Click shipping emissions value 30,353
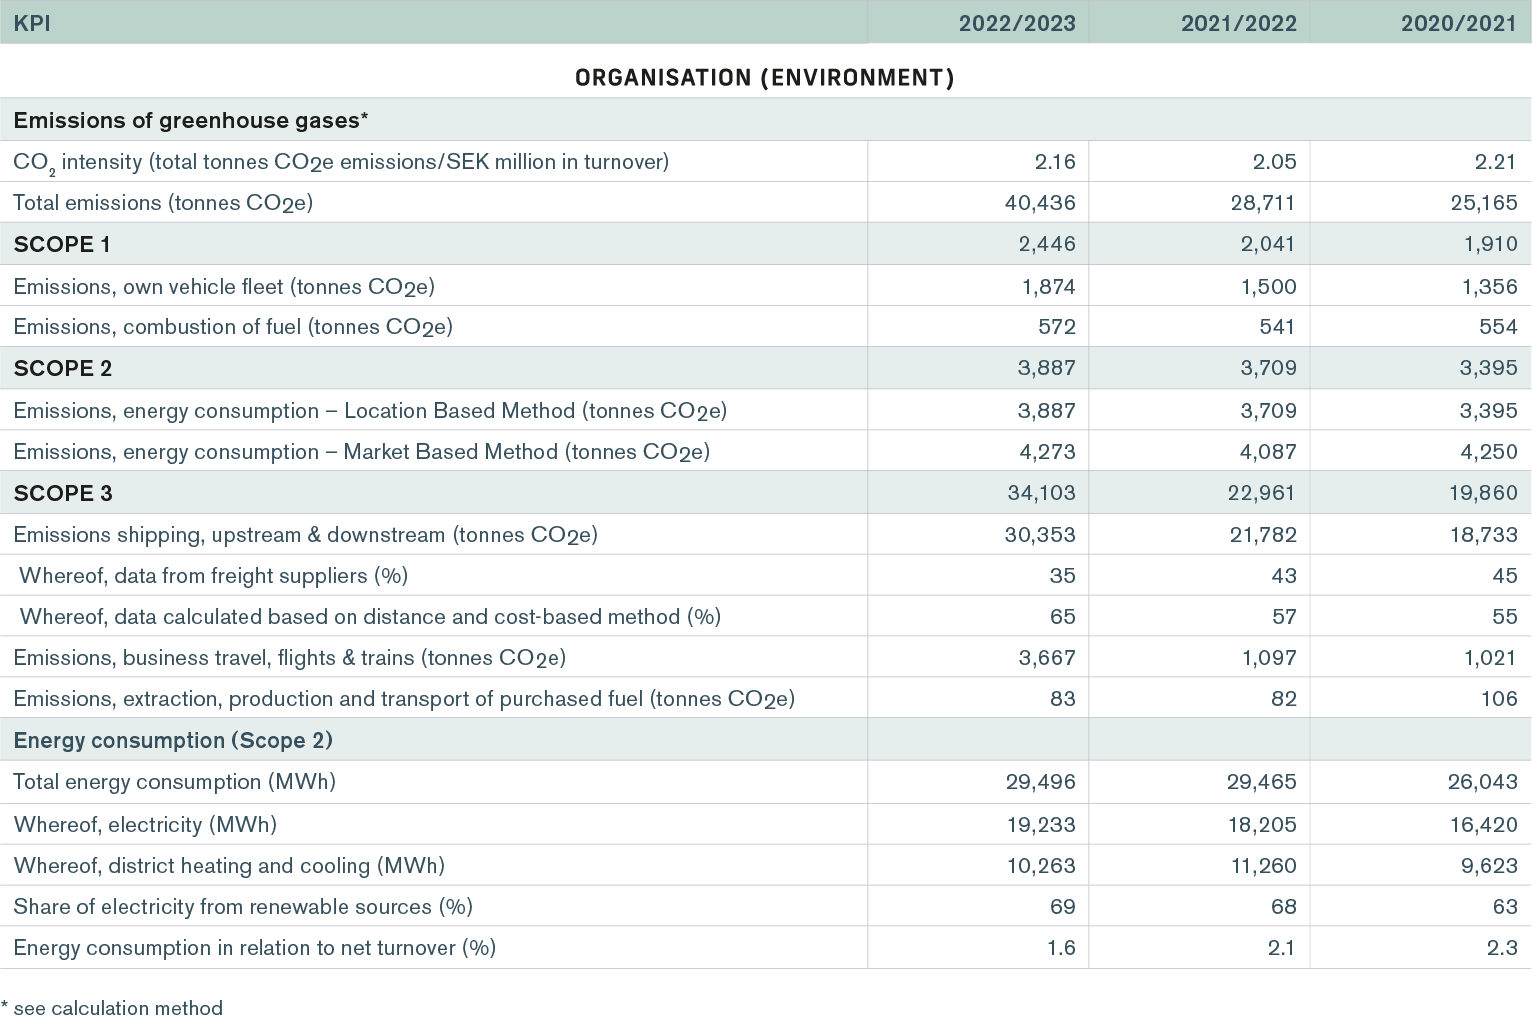 [1040, 535]
